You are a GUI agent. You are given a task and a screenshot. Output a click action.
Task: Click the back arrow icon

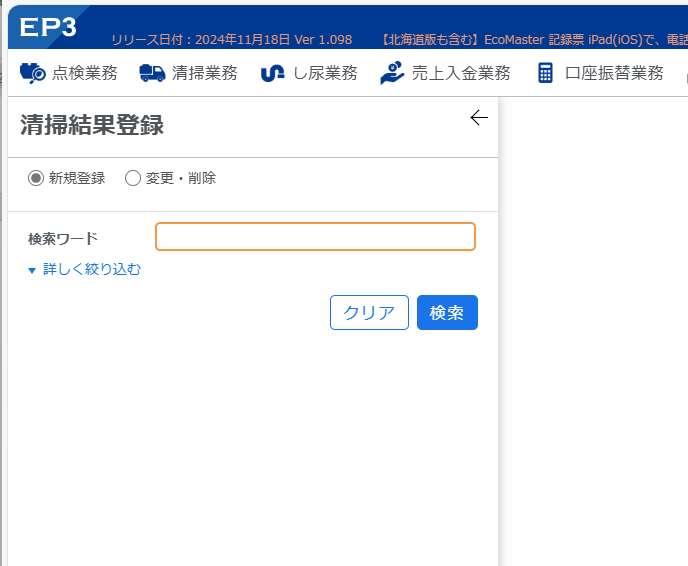point(479,118)
